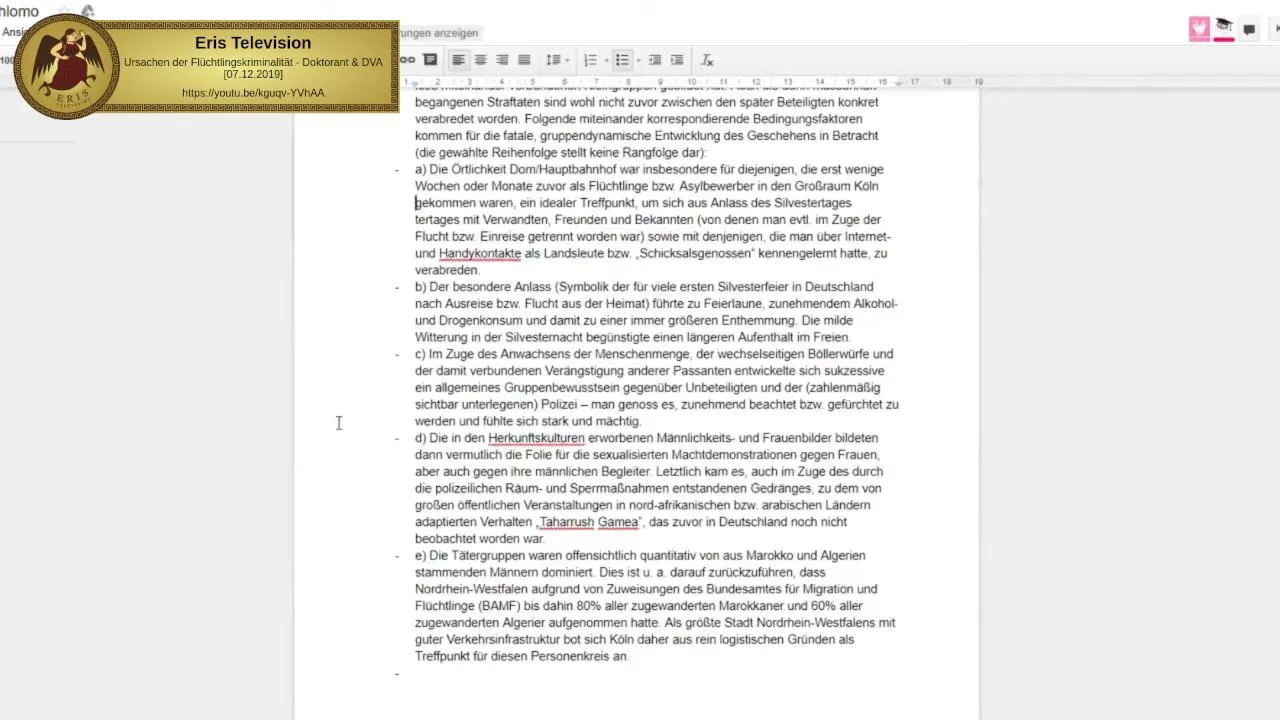
Task: Click the 'ungen anzeigen' link near the toolbar
Action: (439, 33)
